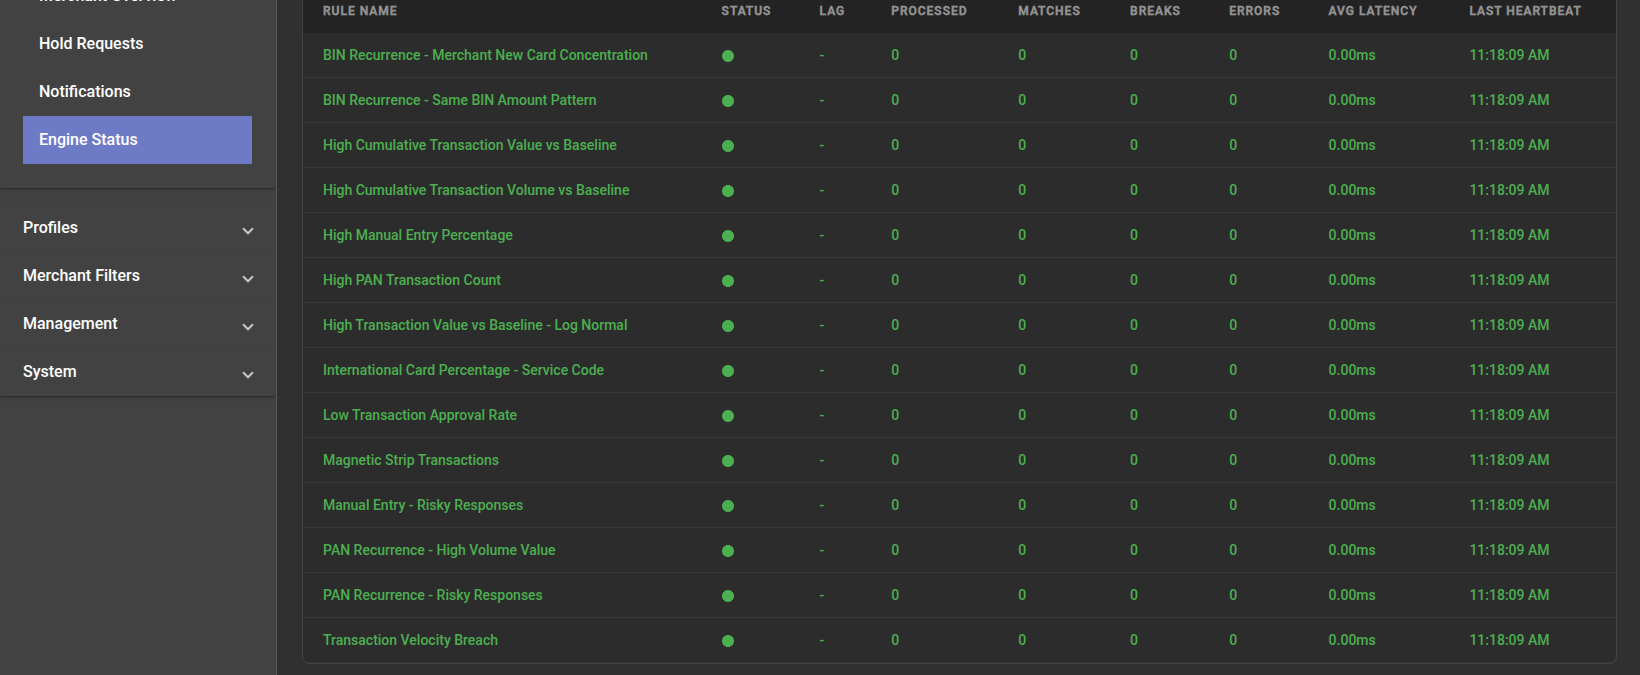1640x675 pixels.
Task: Open the Management sidebar group
Action: 137,324
